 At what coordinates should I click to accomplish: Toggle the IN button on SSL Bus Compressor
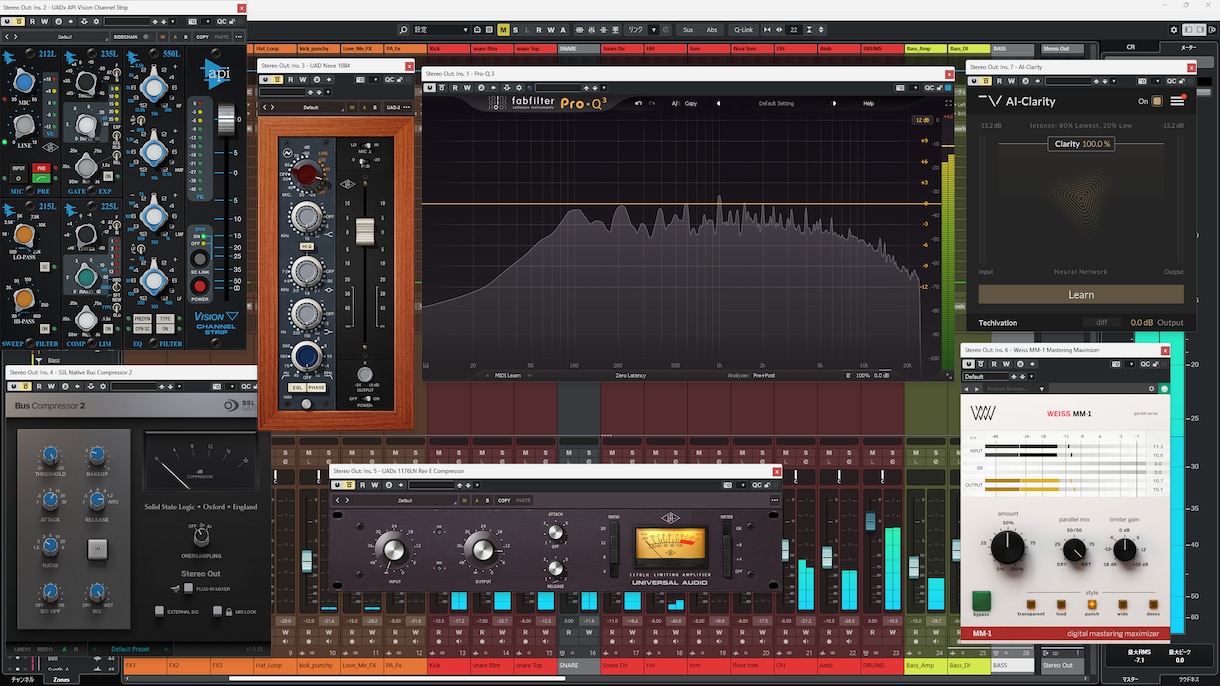(97, 548)
